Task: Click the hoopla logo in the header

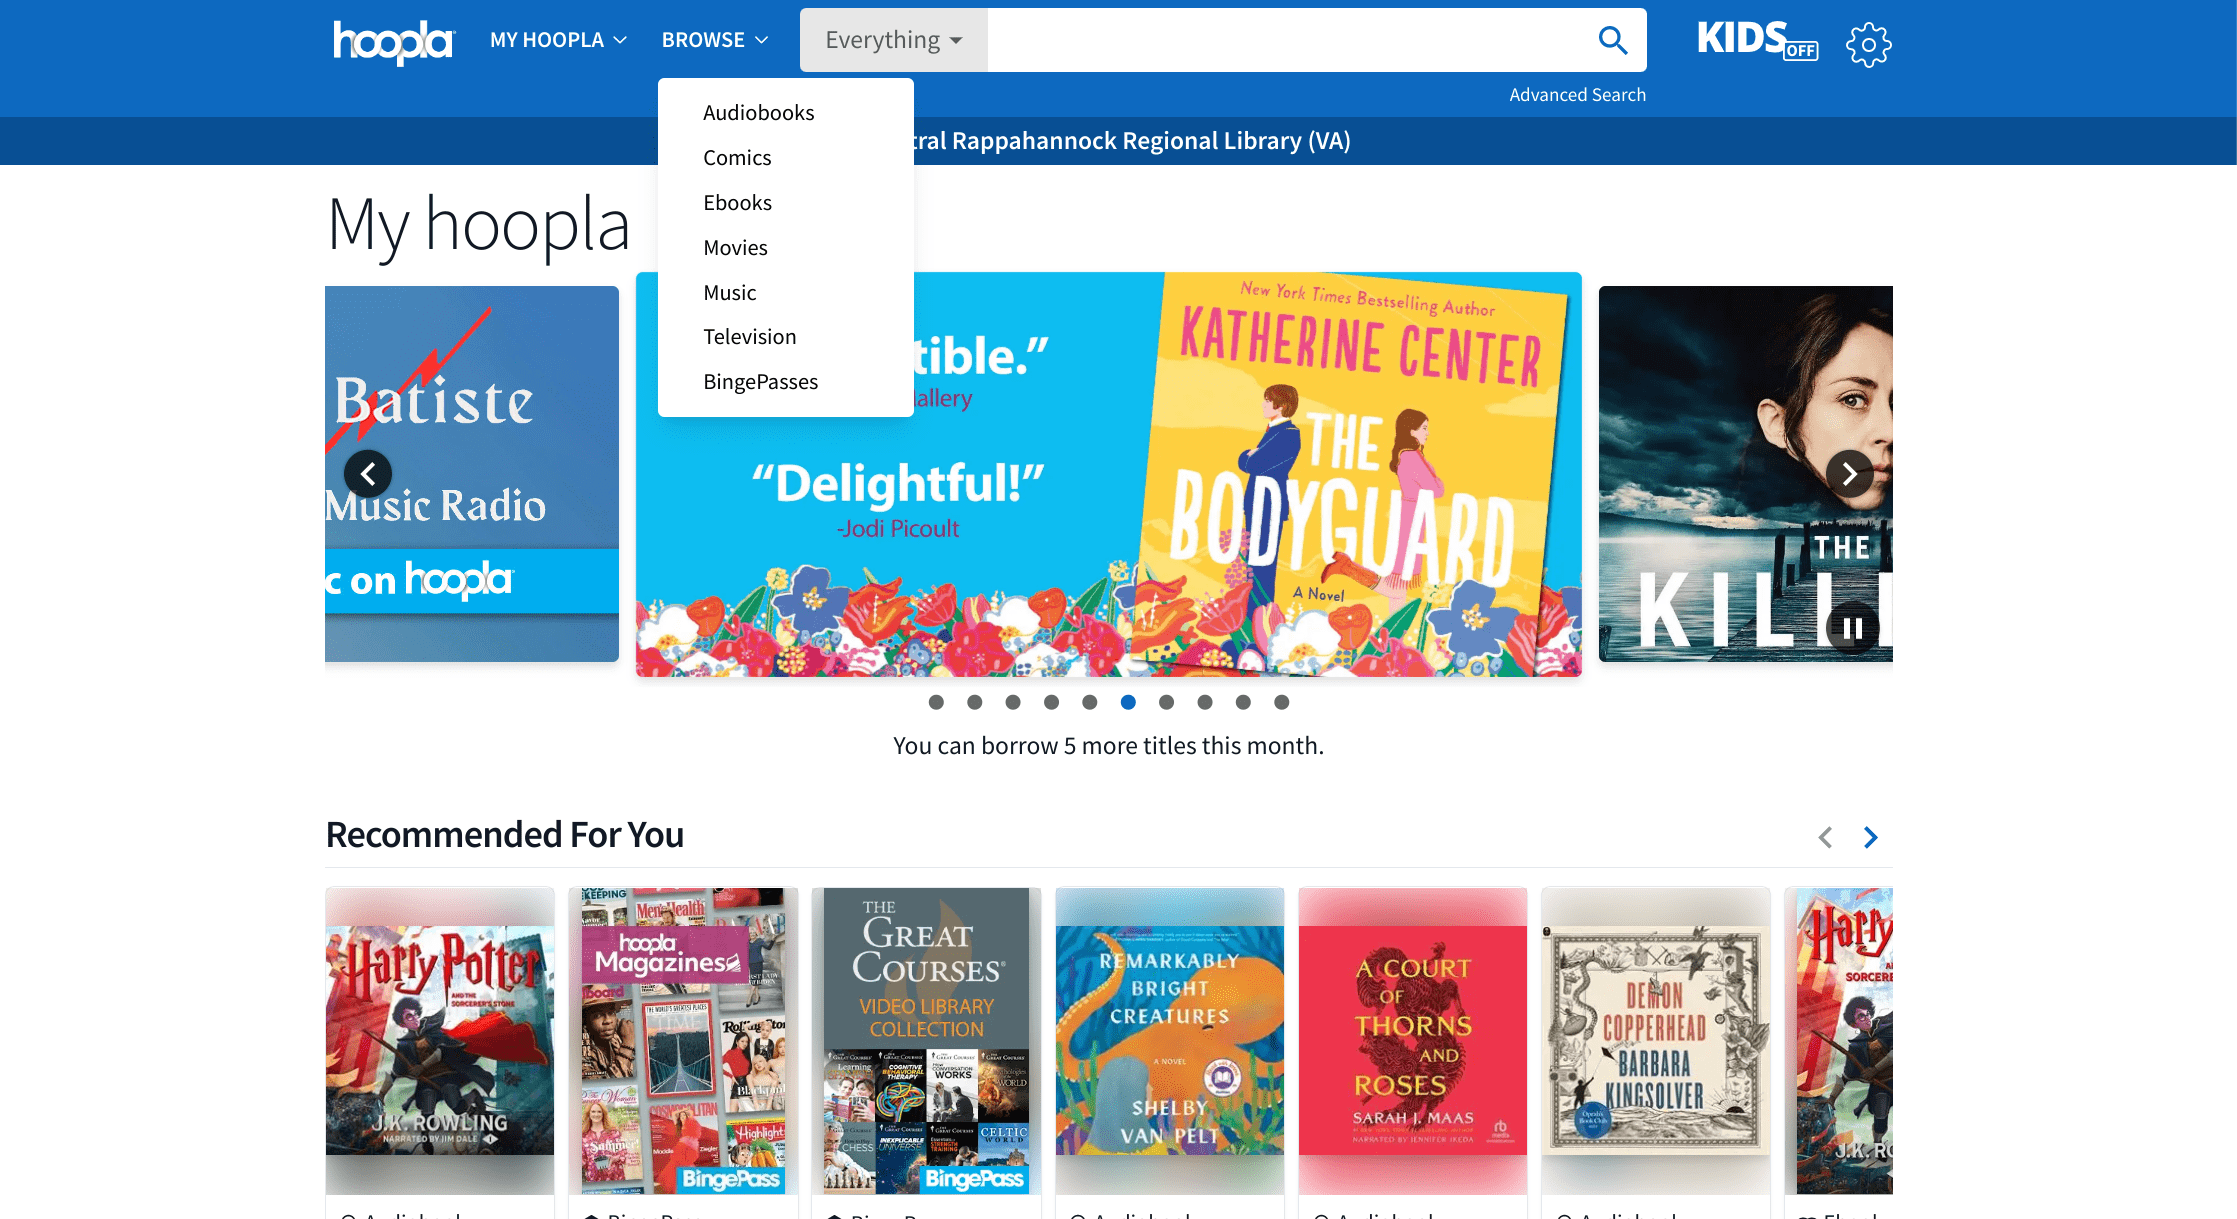Action: coord(394,41)
